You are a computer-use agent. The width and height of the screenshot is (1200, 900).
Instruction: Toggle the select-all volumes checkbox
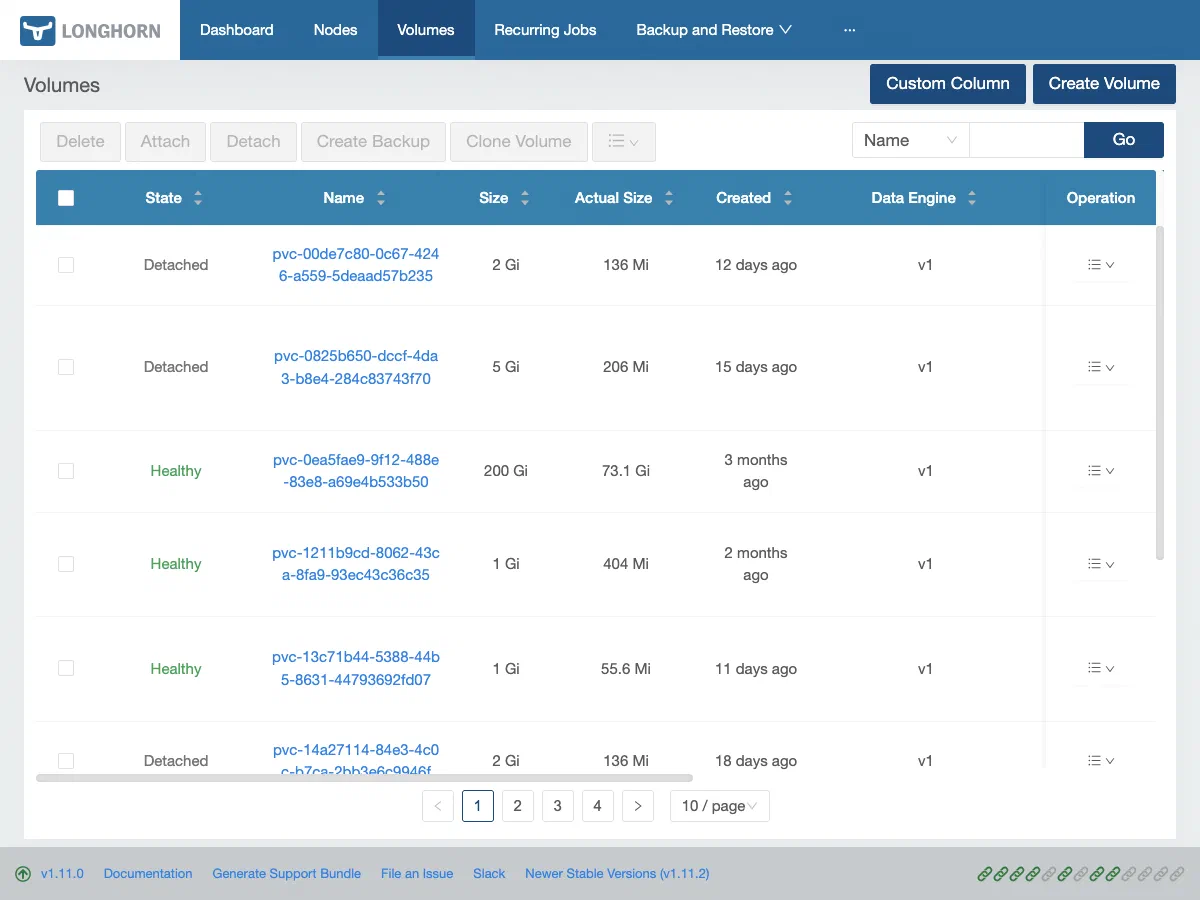point(66,198)
